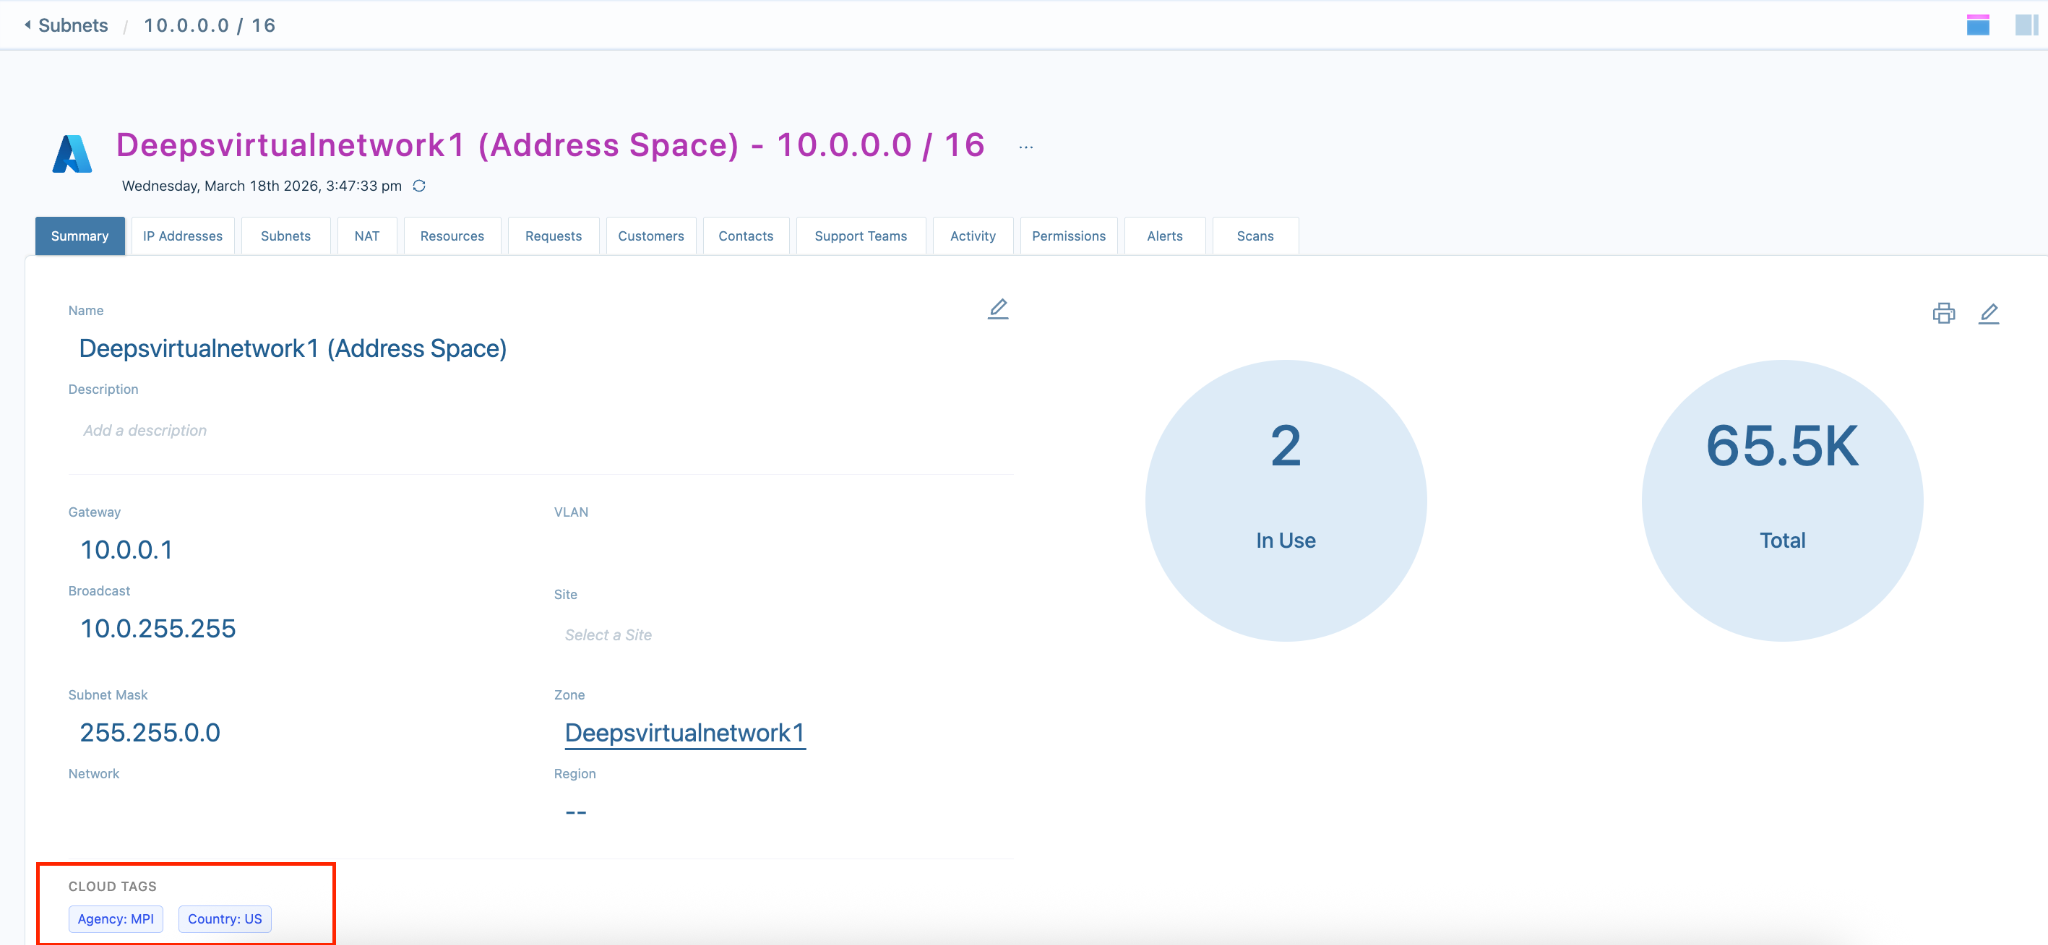Click the Region value dashes
Screen dimensions: 2048x945
pyautogui.click(x=576, y=812)
